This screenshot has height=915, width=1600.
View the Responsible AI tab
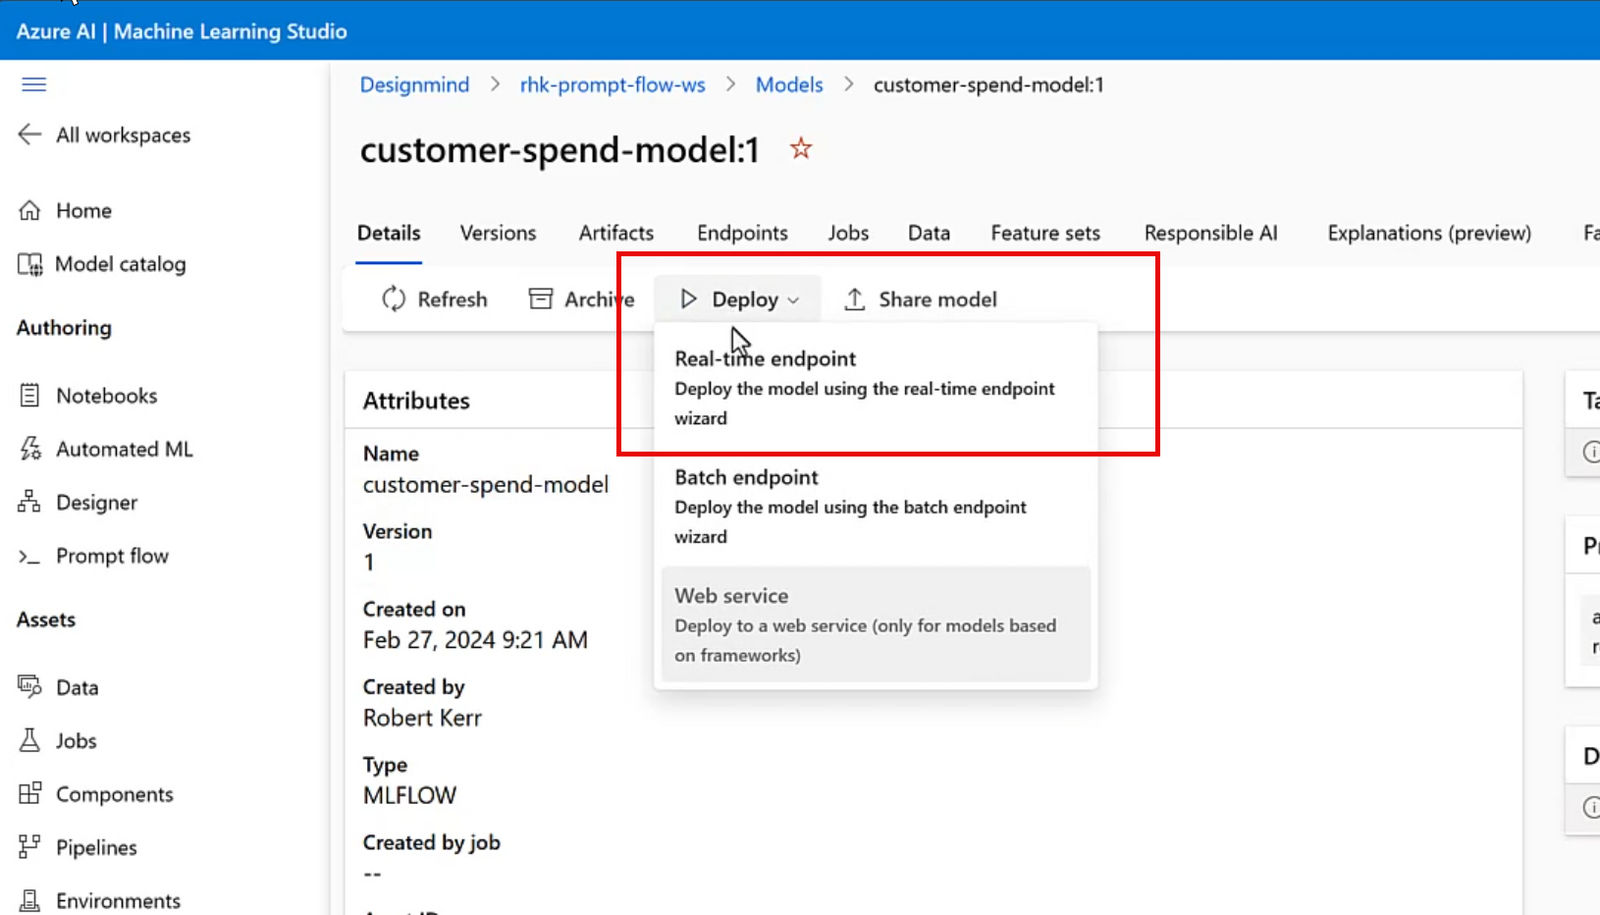1210,232
